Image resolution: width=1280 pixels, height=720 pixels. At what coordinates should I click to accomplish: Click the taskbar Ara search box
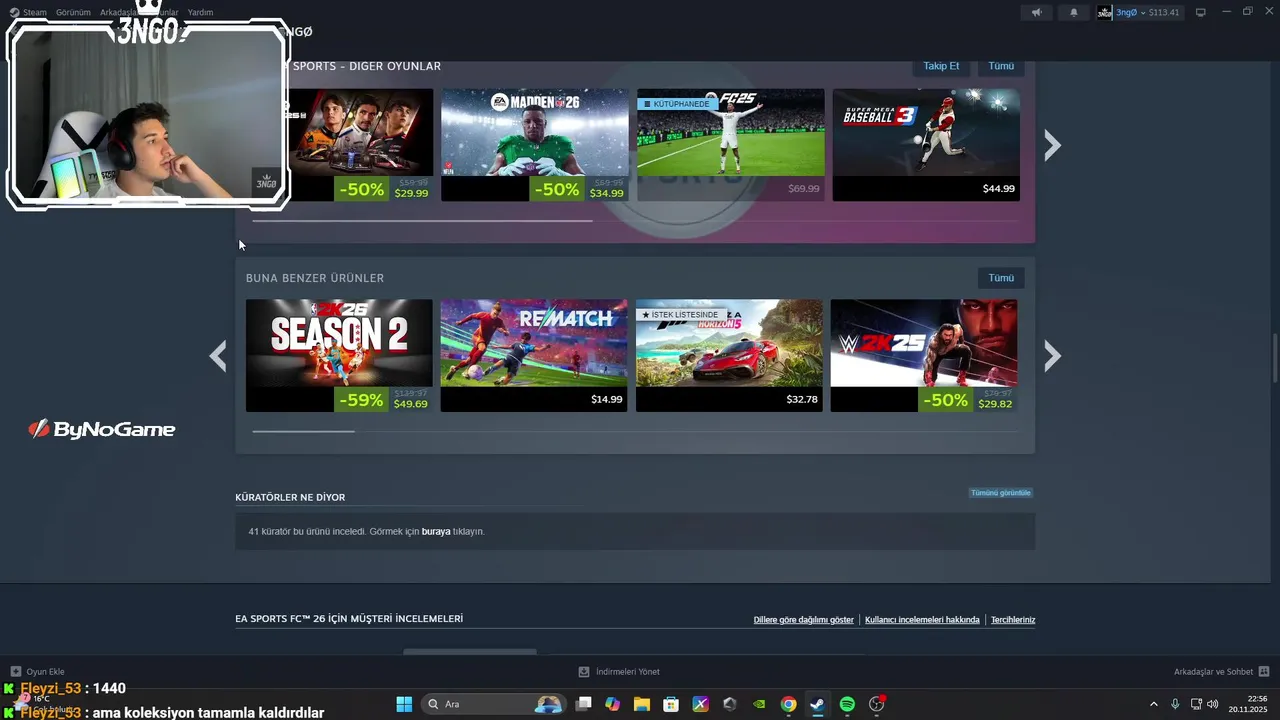coord(494,704)
